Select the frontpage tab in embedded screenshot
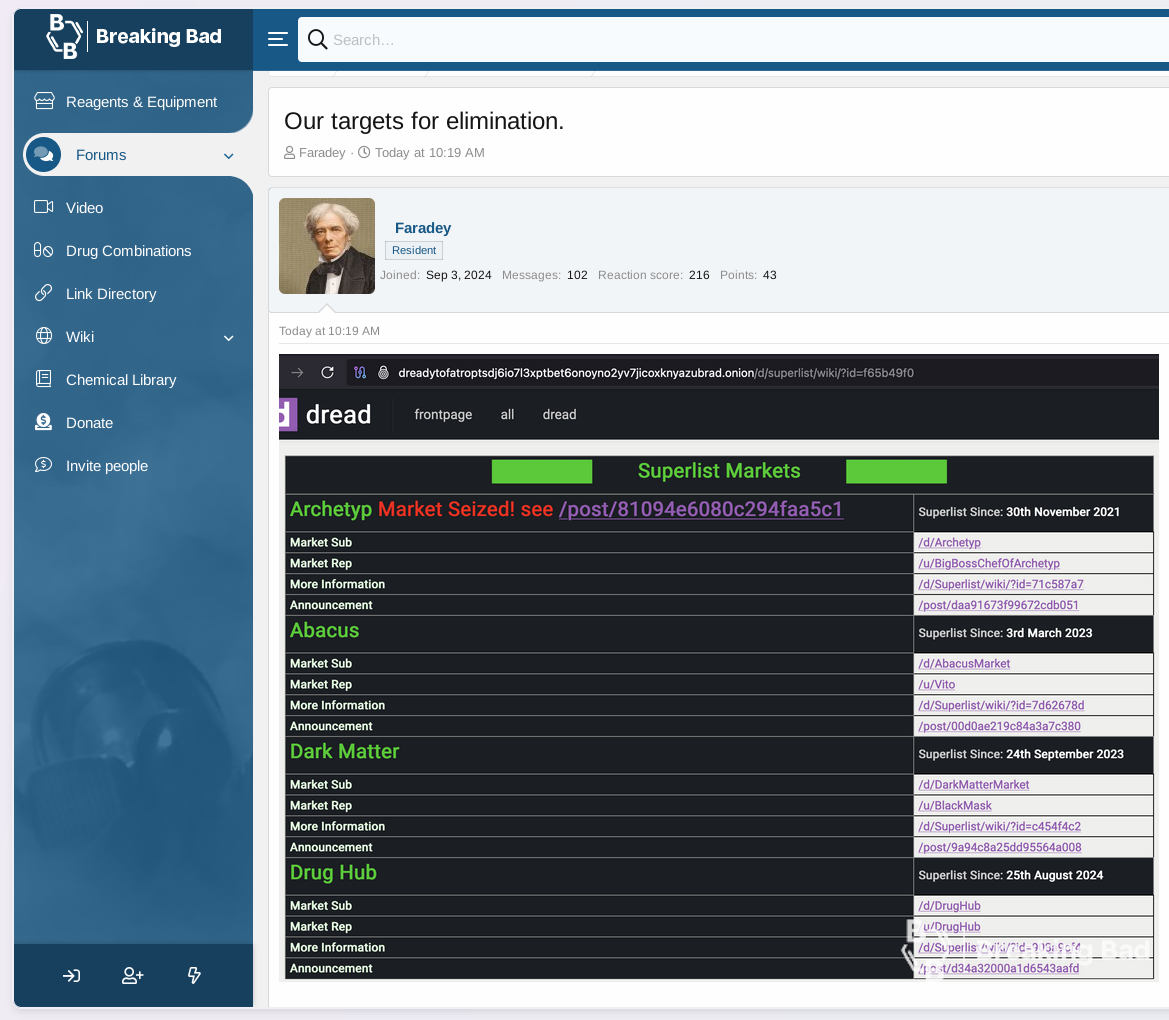The width and height of the screenshot is (1169, 1020). (x=443, y=415)
